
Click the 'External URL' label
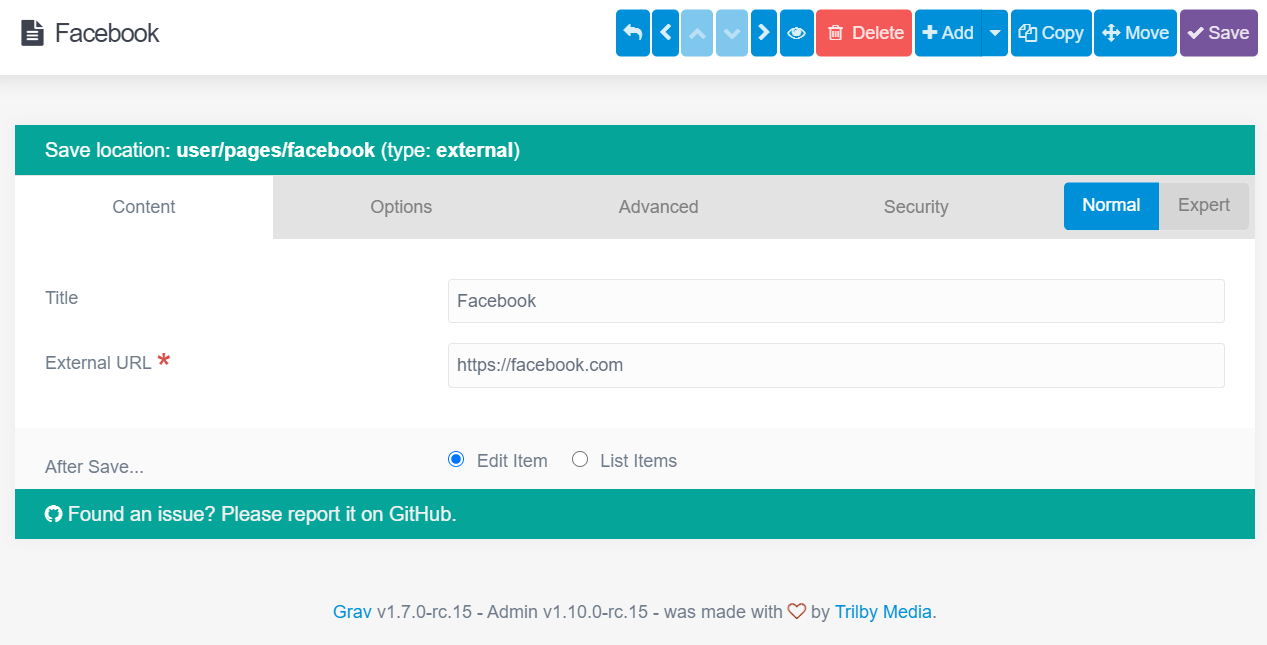click(x=98, y=363)
